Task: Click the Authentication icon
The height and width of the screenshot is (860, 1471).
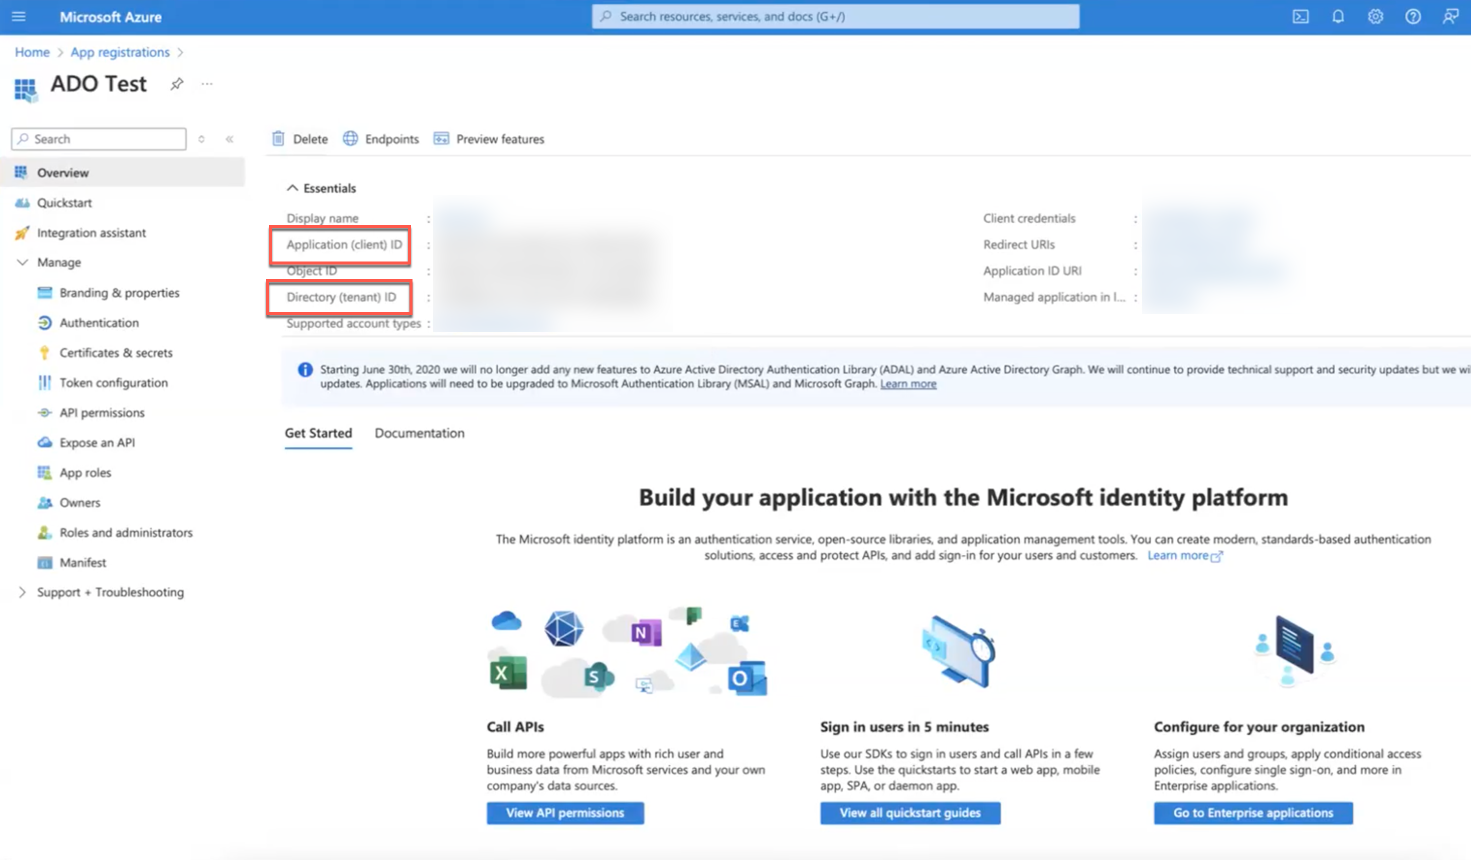Action: click(x=44, y=323)
